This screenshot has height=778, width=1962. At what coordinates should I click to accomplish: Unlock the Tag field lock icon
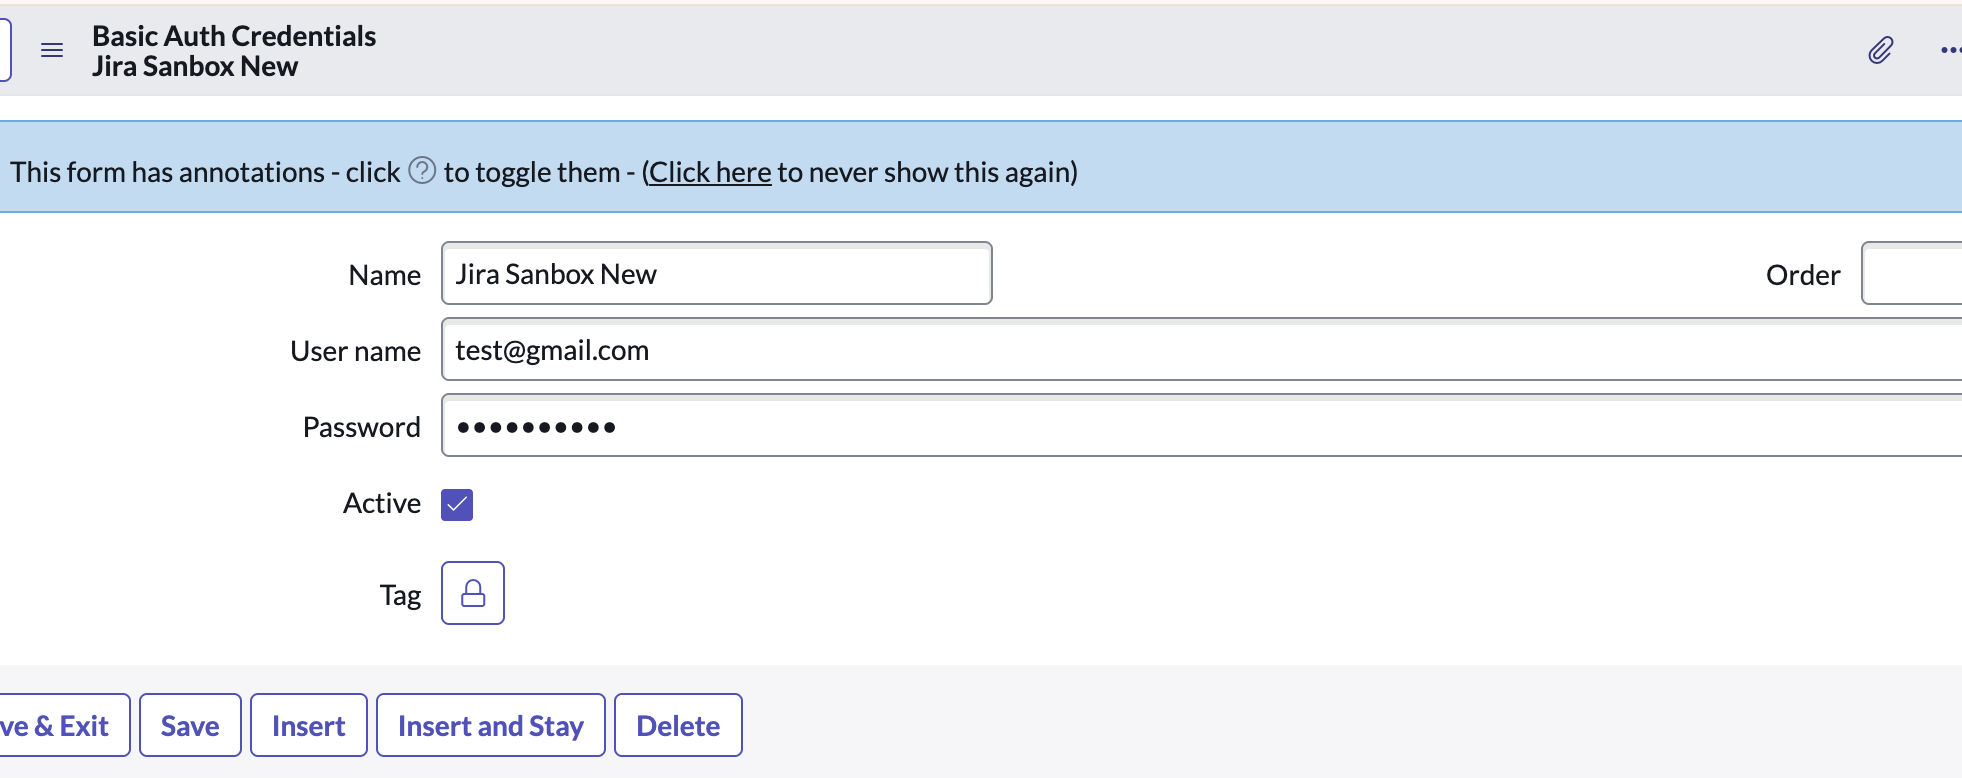(473, 593)
